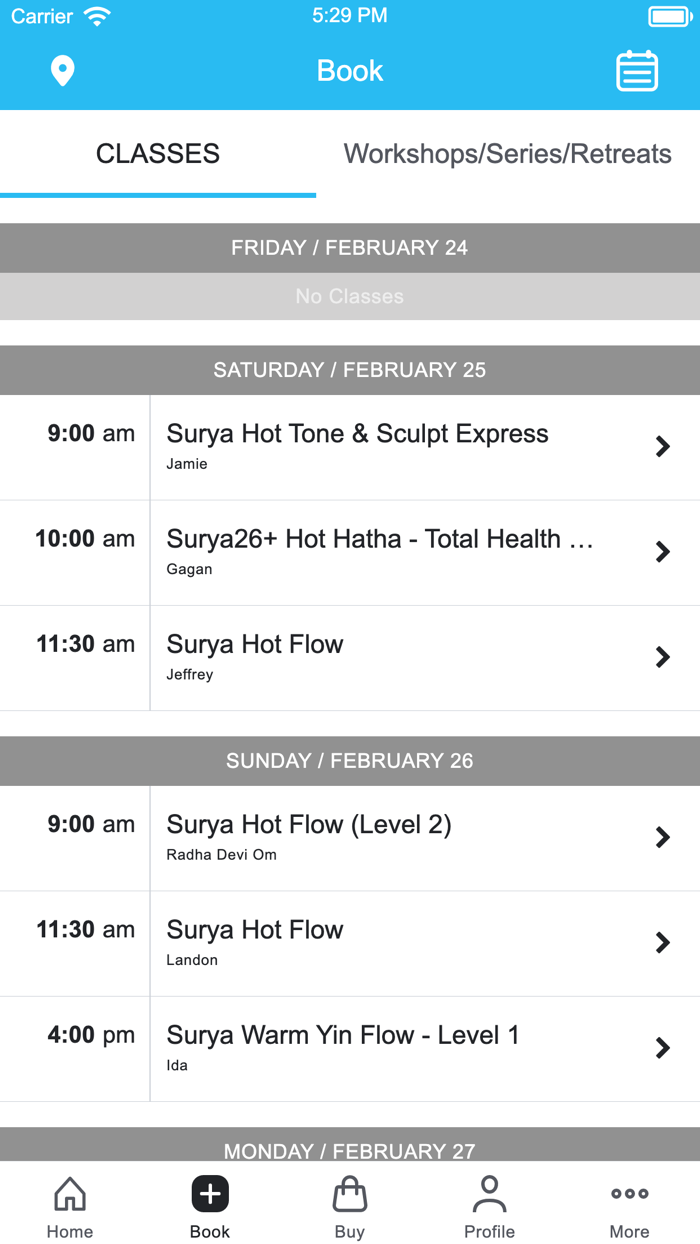This screenshot has height=1244, width=700.
Task: Select the SATURDAY / FEBRUARY 25 header
Action: (x=349, y=369)
